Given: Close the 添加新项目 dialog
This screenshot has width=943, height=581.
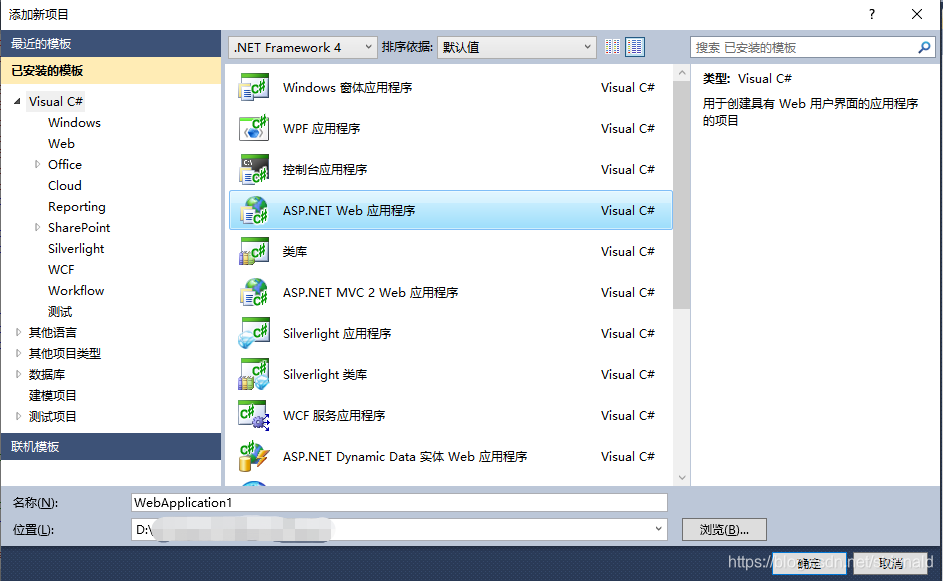Looking at the screenshot, I should (917, 14).
